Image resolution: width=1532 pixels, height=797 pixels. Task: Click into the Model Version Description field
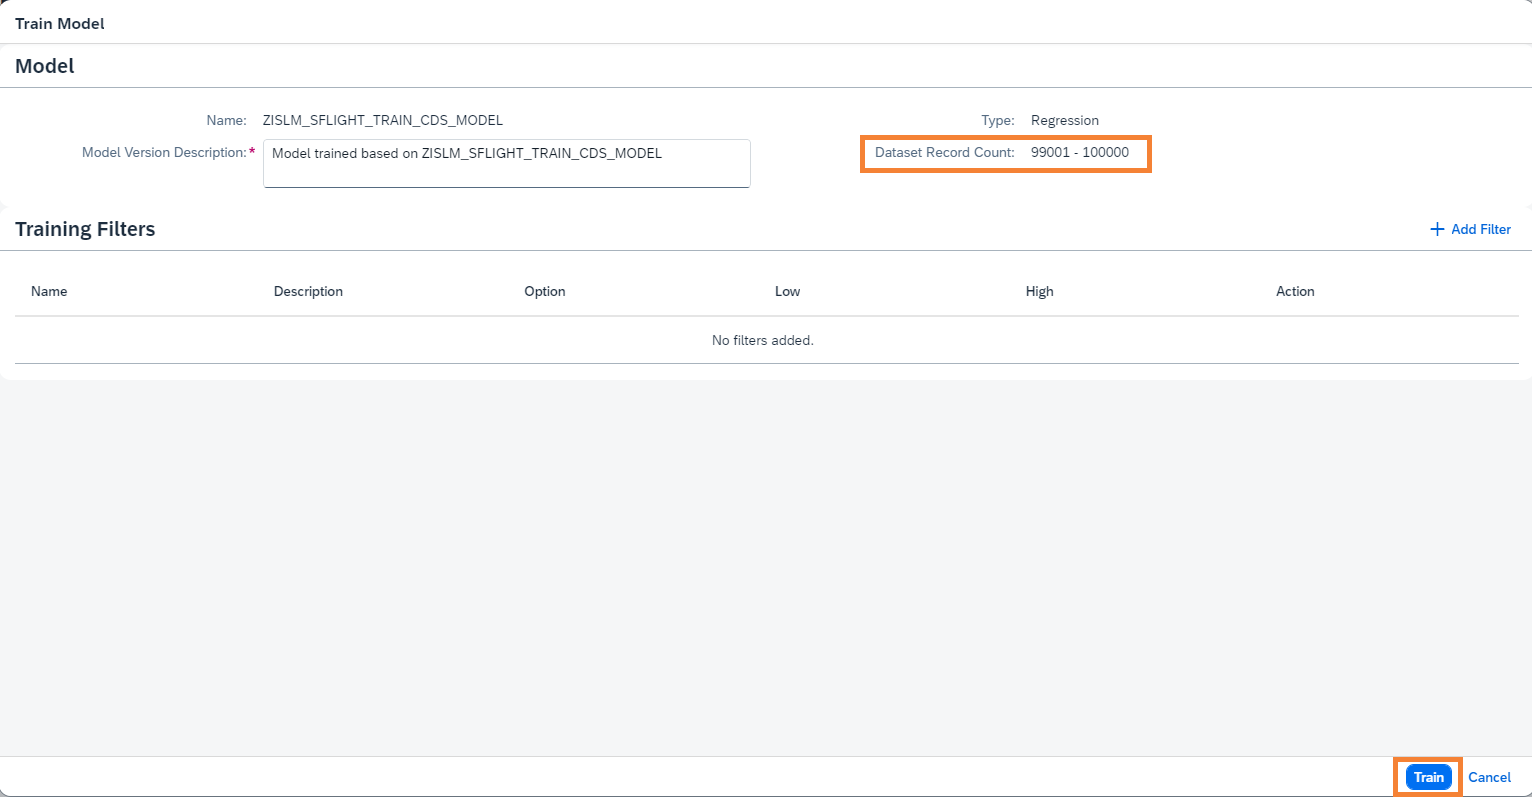click(506, 163)
